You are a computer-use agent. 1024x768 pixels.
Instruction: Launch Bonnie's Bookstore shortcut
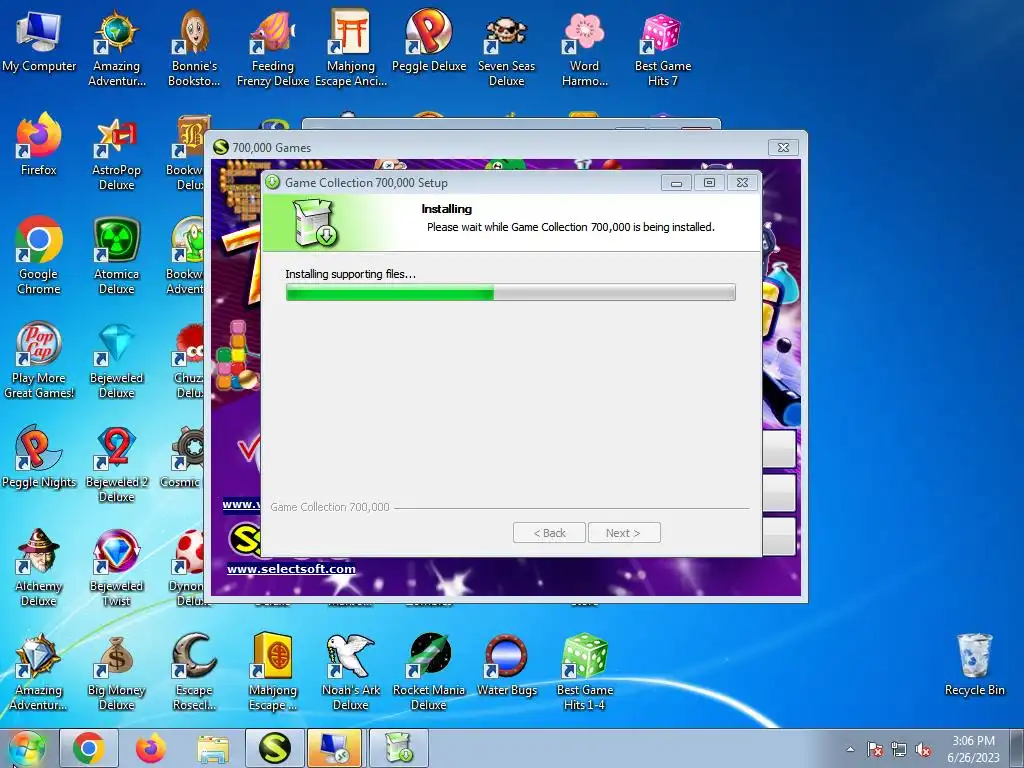pyautogui.click(x=194, y=47)
